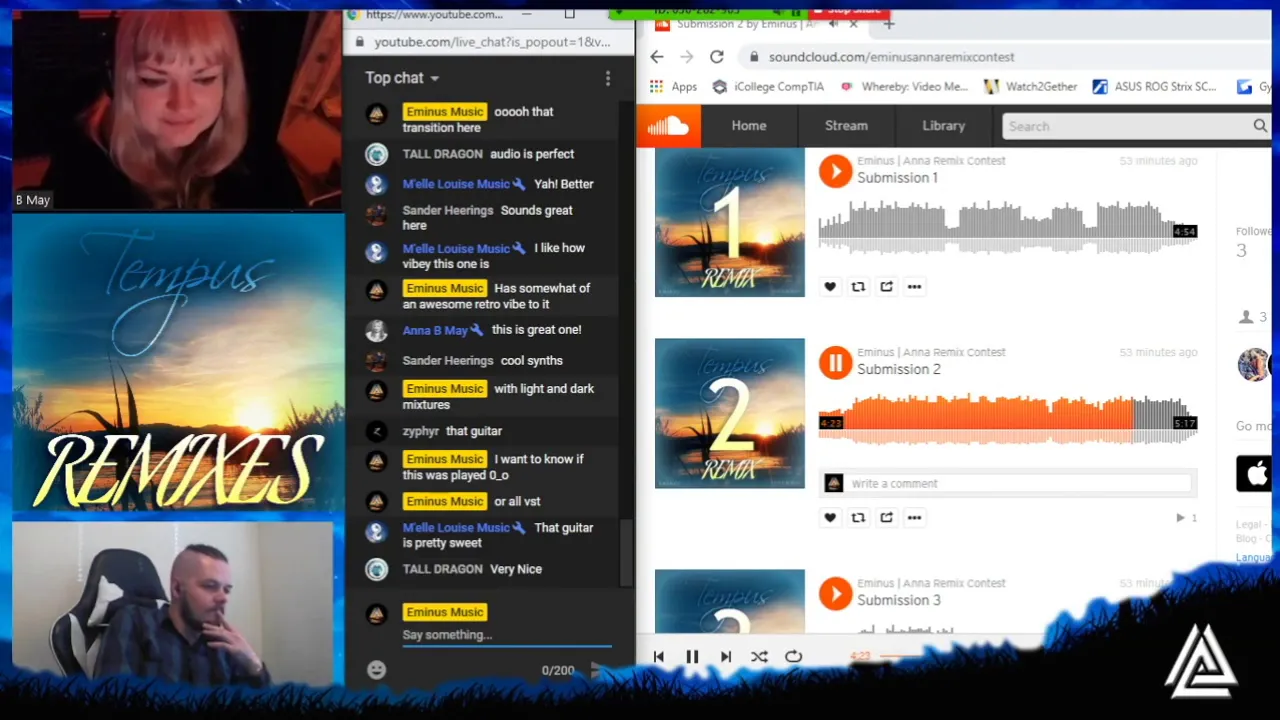
Task: Open more options for Submission 1
Action: [x=914, y=287]
